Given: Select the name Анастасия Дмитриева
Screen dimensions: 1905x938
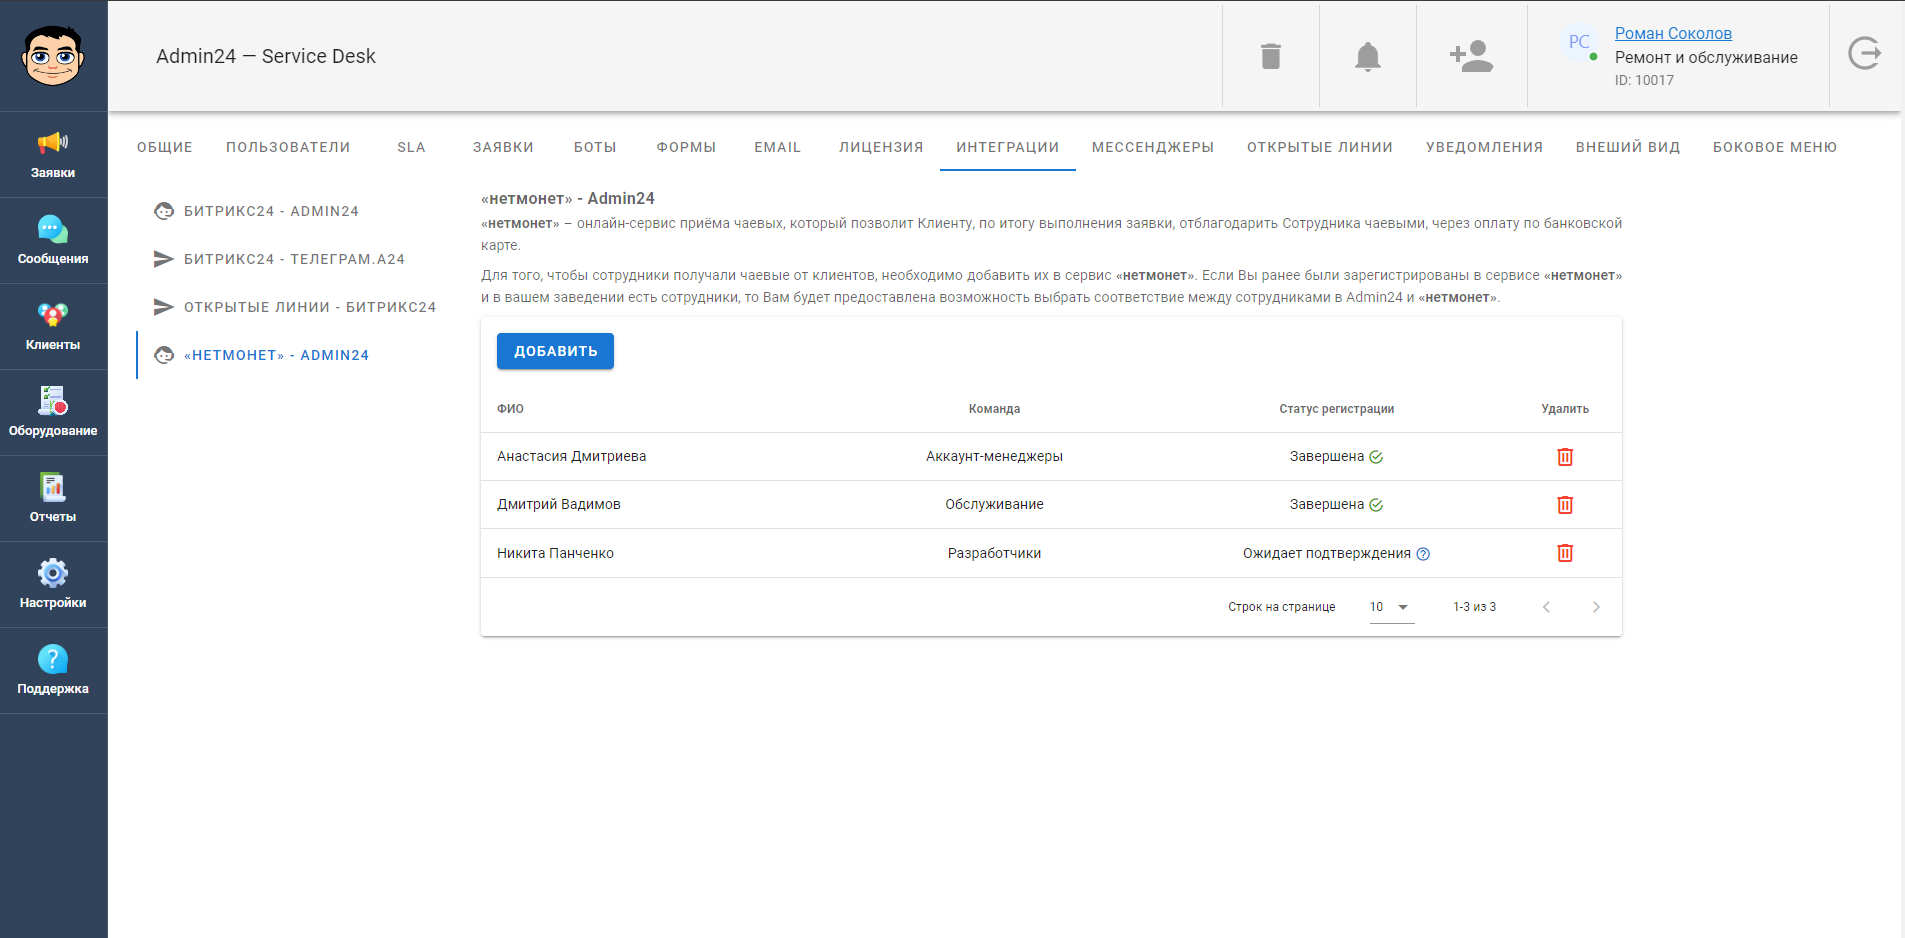Looking at the screenshot, I should click(571, 457).
